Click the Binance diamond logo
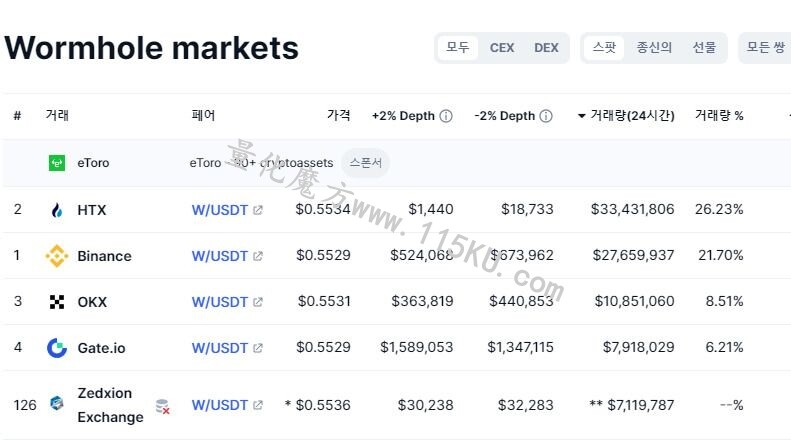This screenshot has width=791, height=440. tap(57, 256)
